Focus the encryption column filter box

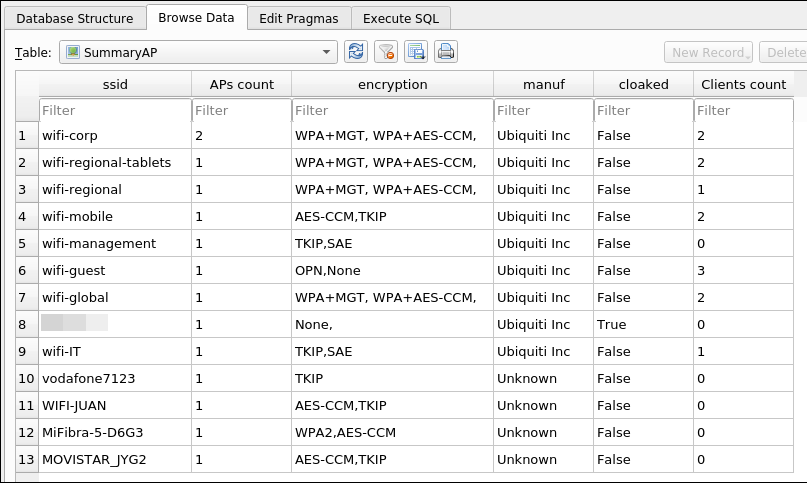point(392,110)
